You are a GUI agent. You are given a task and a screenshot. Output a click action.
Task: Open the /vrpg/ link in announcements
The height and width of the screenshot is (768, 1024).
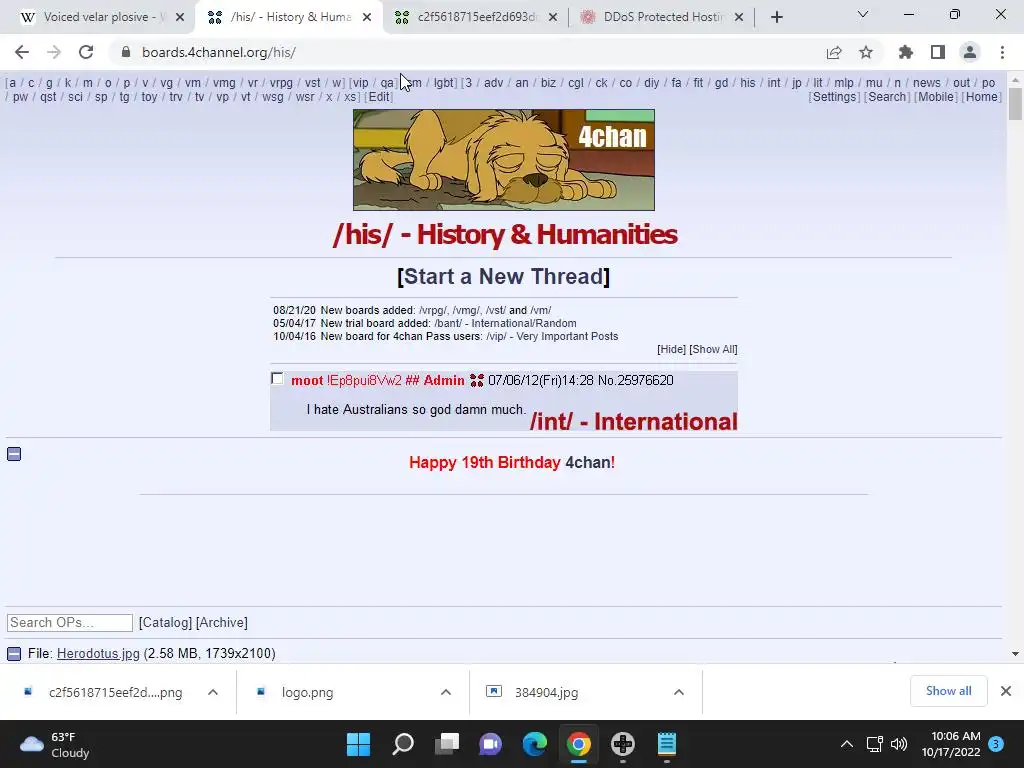click(x=432, y=310)
